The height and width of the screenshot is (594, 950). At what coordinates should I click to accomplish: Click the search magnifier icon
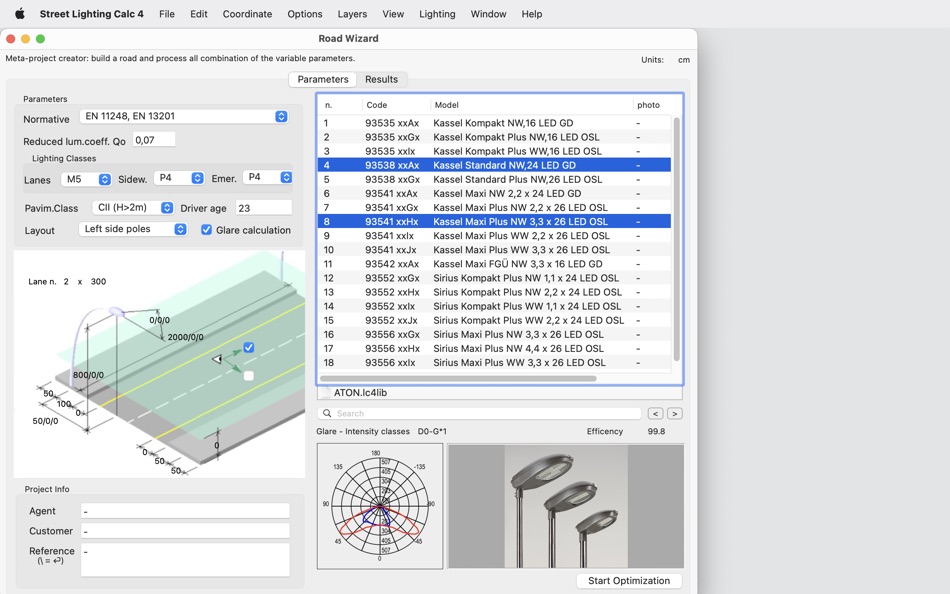(x=327, y=413)
